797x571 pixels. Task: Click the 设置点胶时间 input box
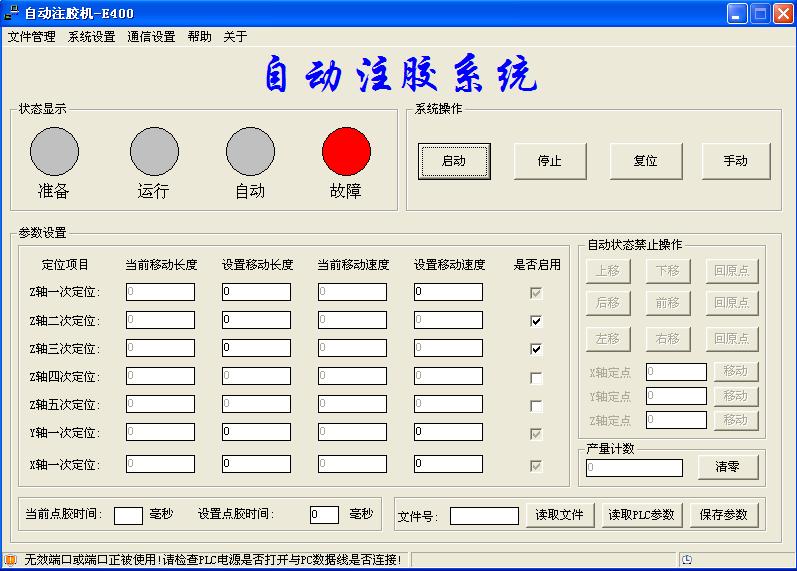pos(324,515)
